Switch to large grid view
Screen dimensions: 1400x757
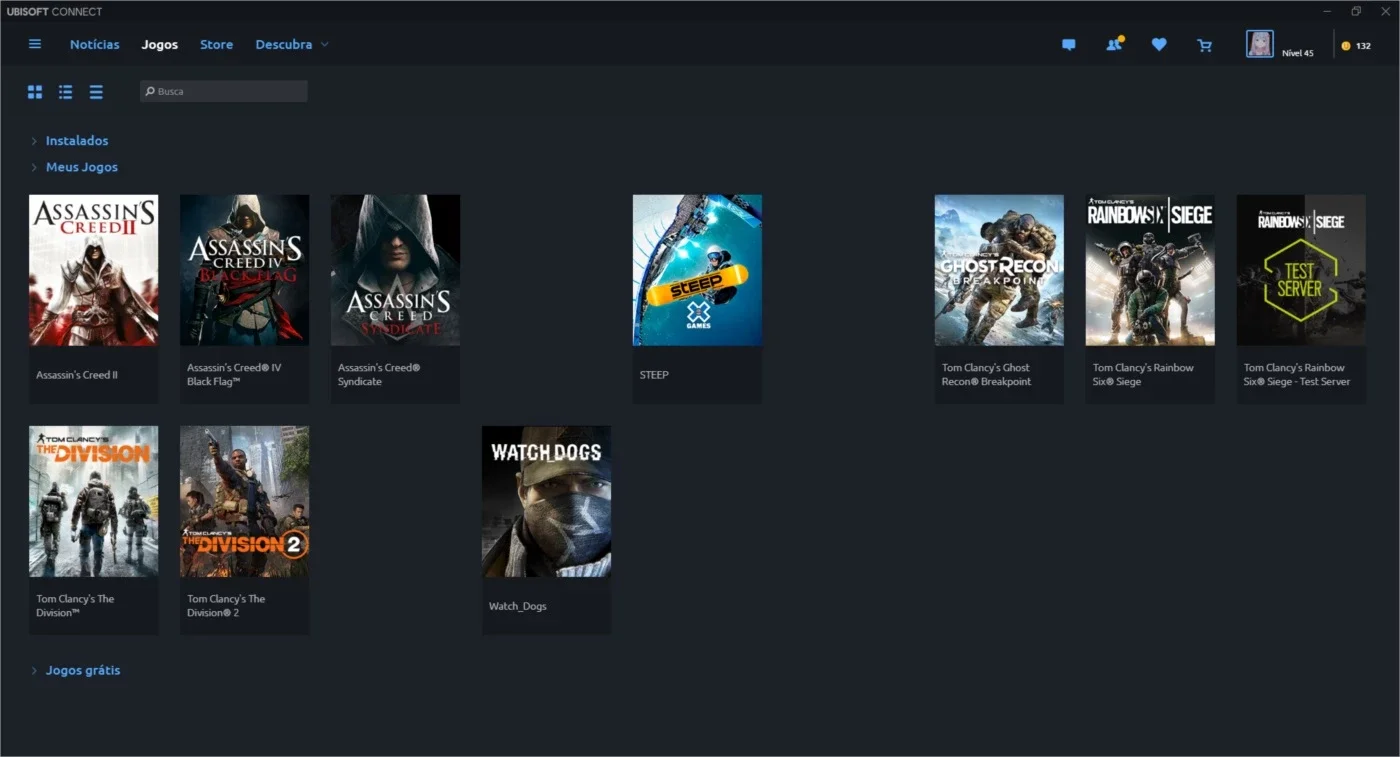click(x=35, y=92)
